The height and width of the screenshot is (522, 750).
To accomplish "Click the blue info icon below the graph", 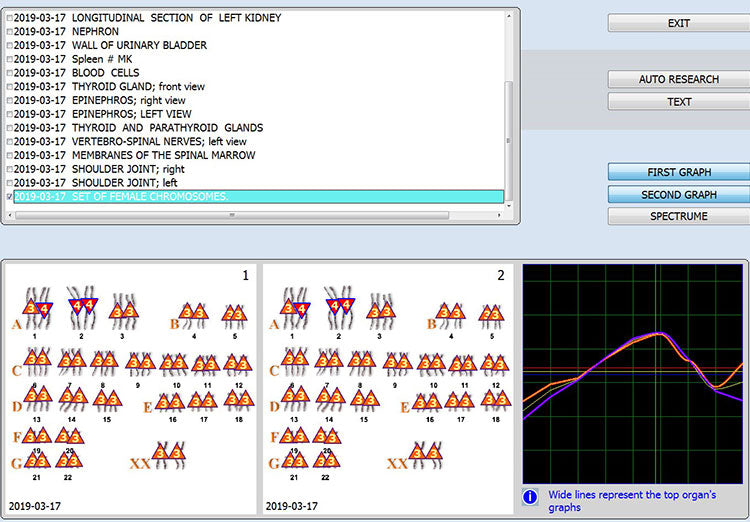I will click(x=530, y=496).
